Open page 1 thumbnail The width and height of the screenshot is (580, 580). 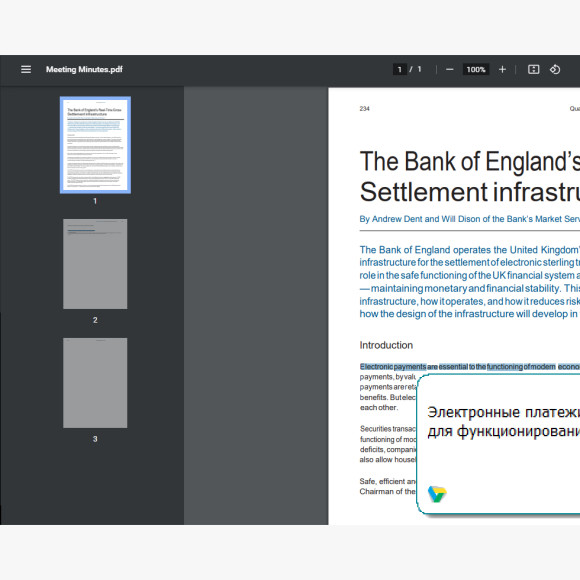coord(95,145)
